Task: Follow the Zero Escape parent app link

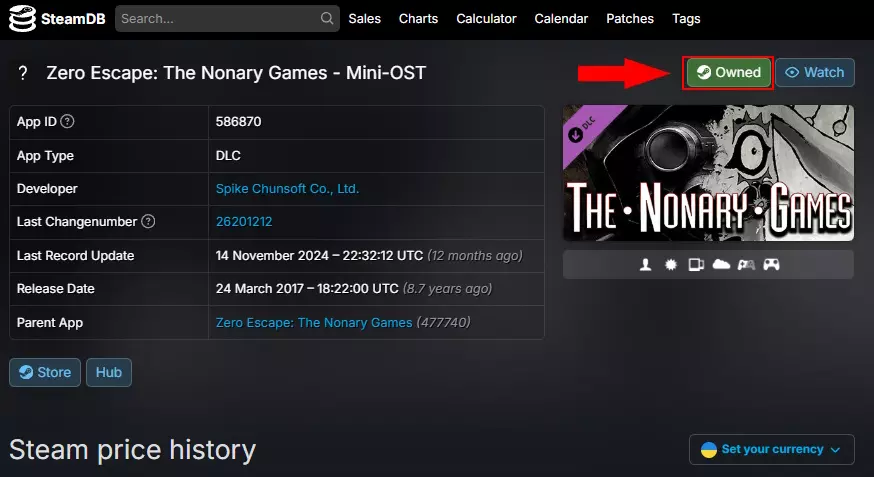Action: click(x=314, y=322)
